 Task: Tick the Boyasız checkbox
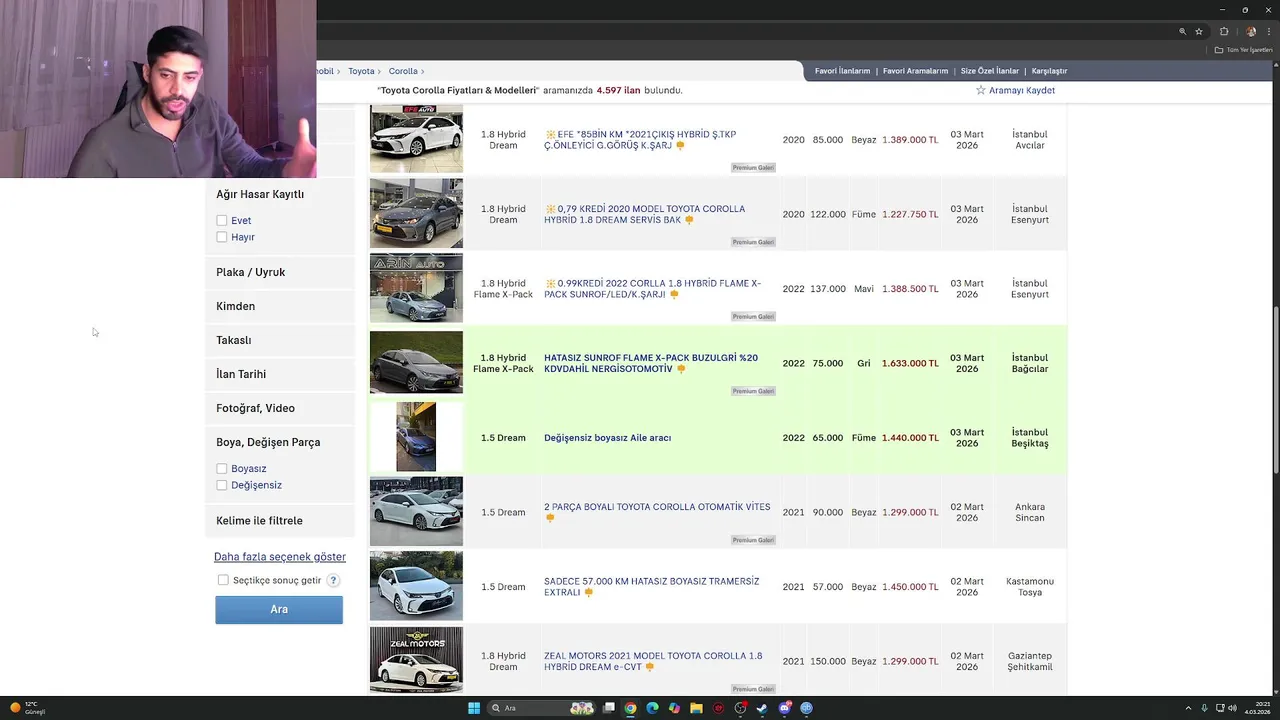click(222, 468)
